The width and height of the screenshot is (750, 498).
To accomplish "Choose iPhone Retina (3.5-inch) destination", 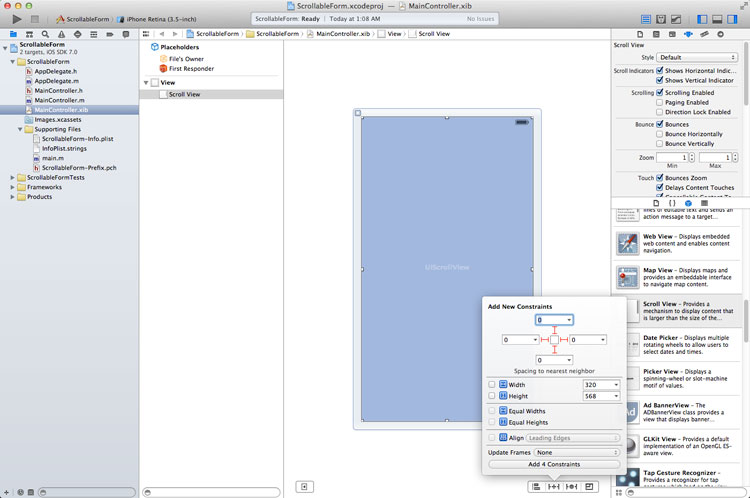I will point(156,19).
